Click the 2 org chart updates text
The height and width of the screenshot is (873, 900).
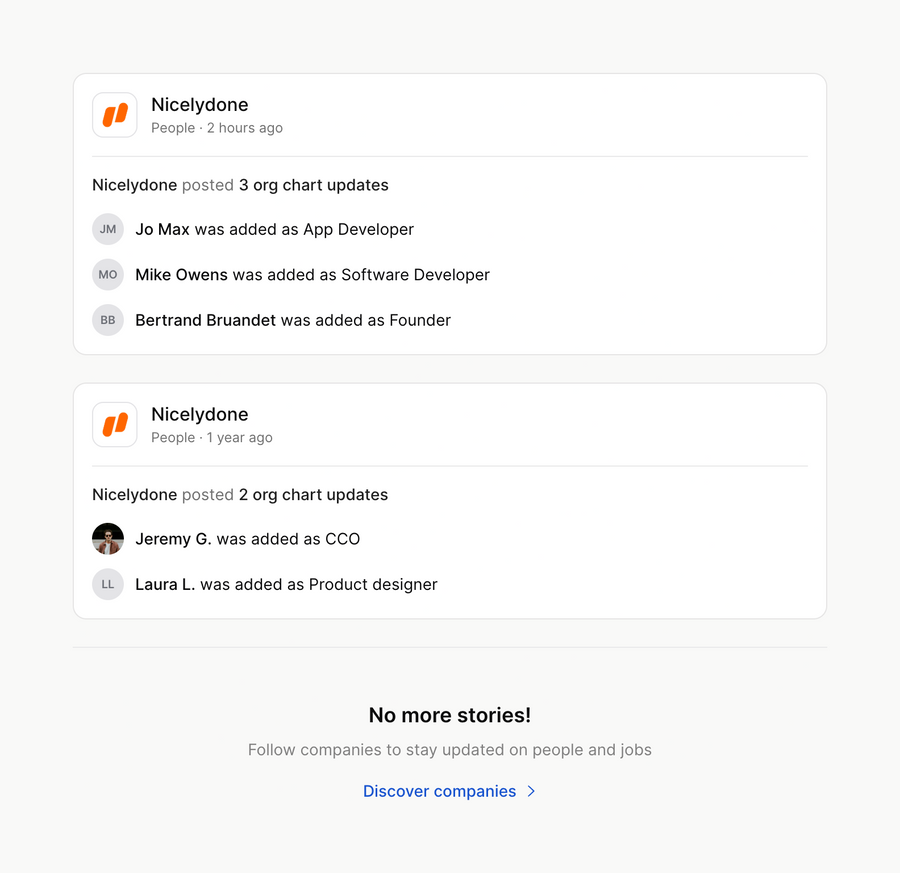click(313, 494)
